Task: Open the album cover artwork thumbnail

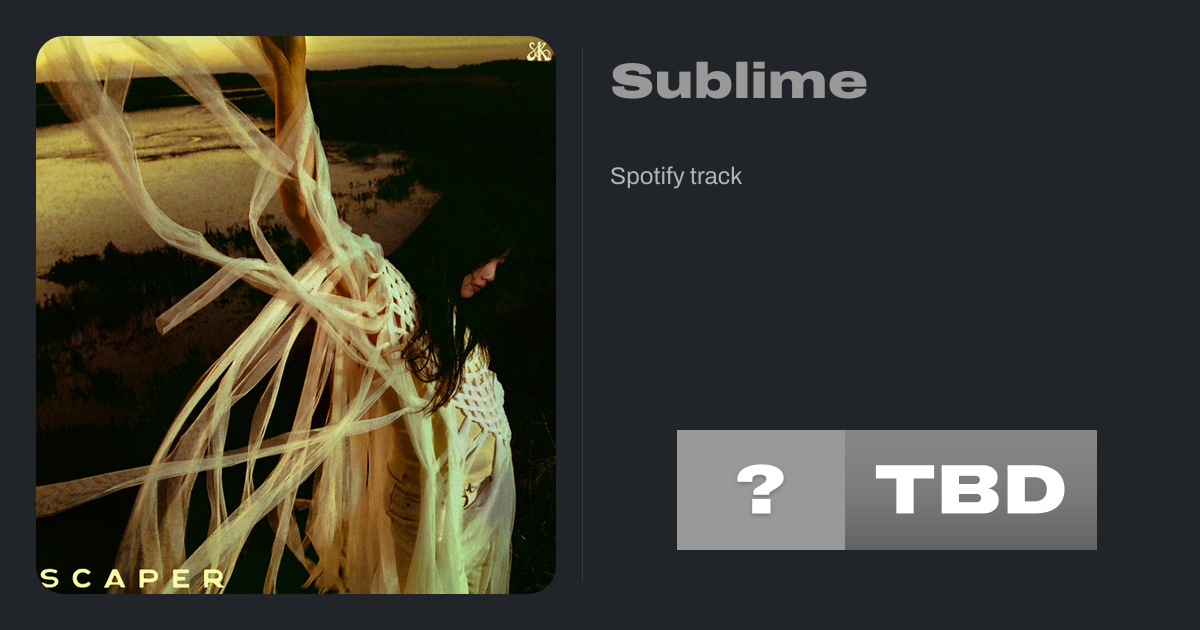Action: pyautogui.click(x=296, y=315)
